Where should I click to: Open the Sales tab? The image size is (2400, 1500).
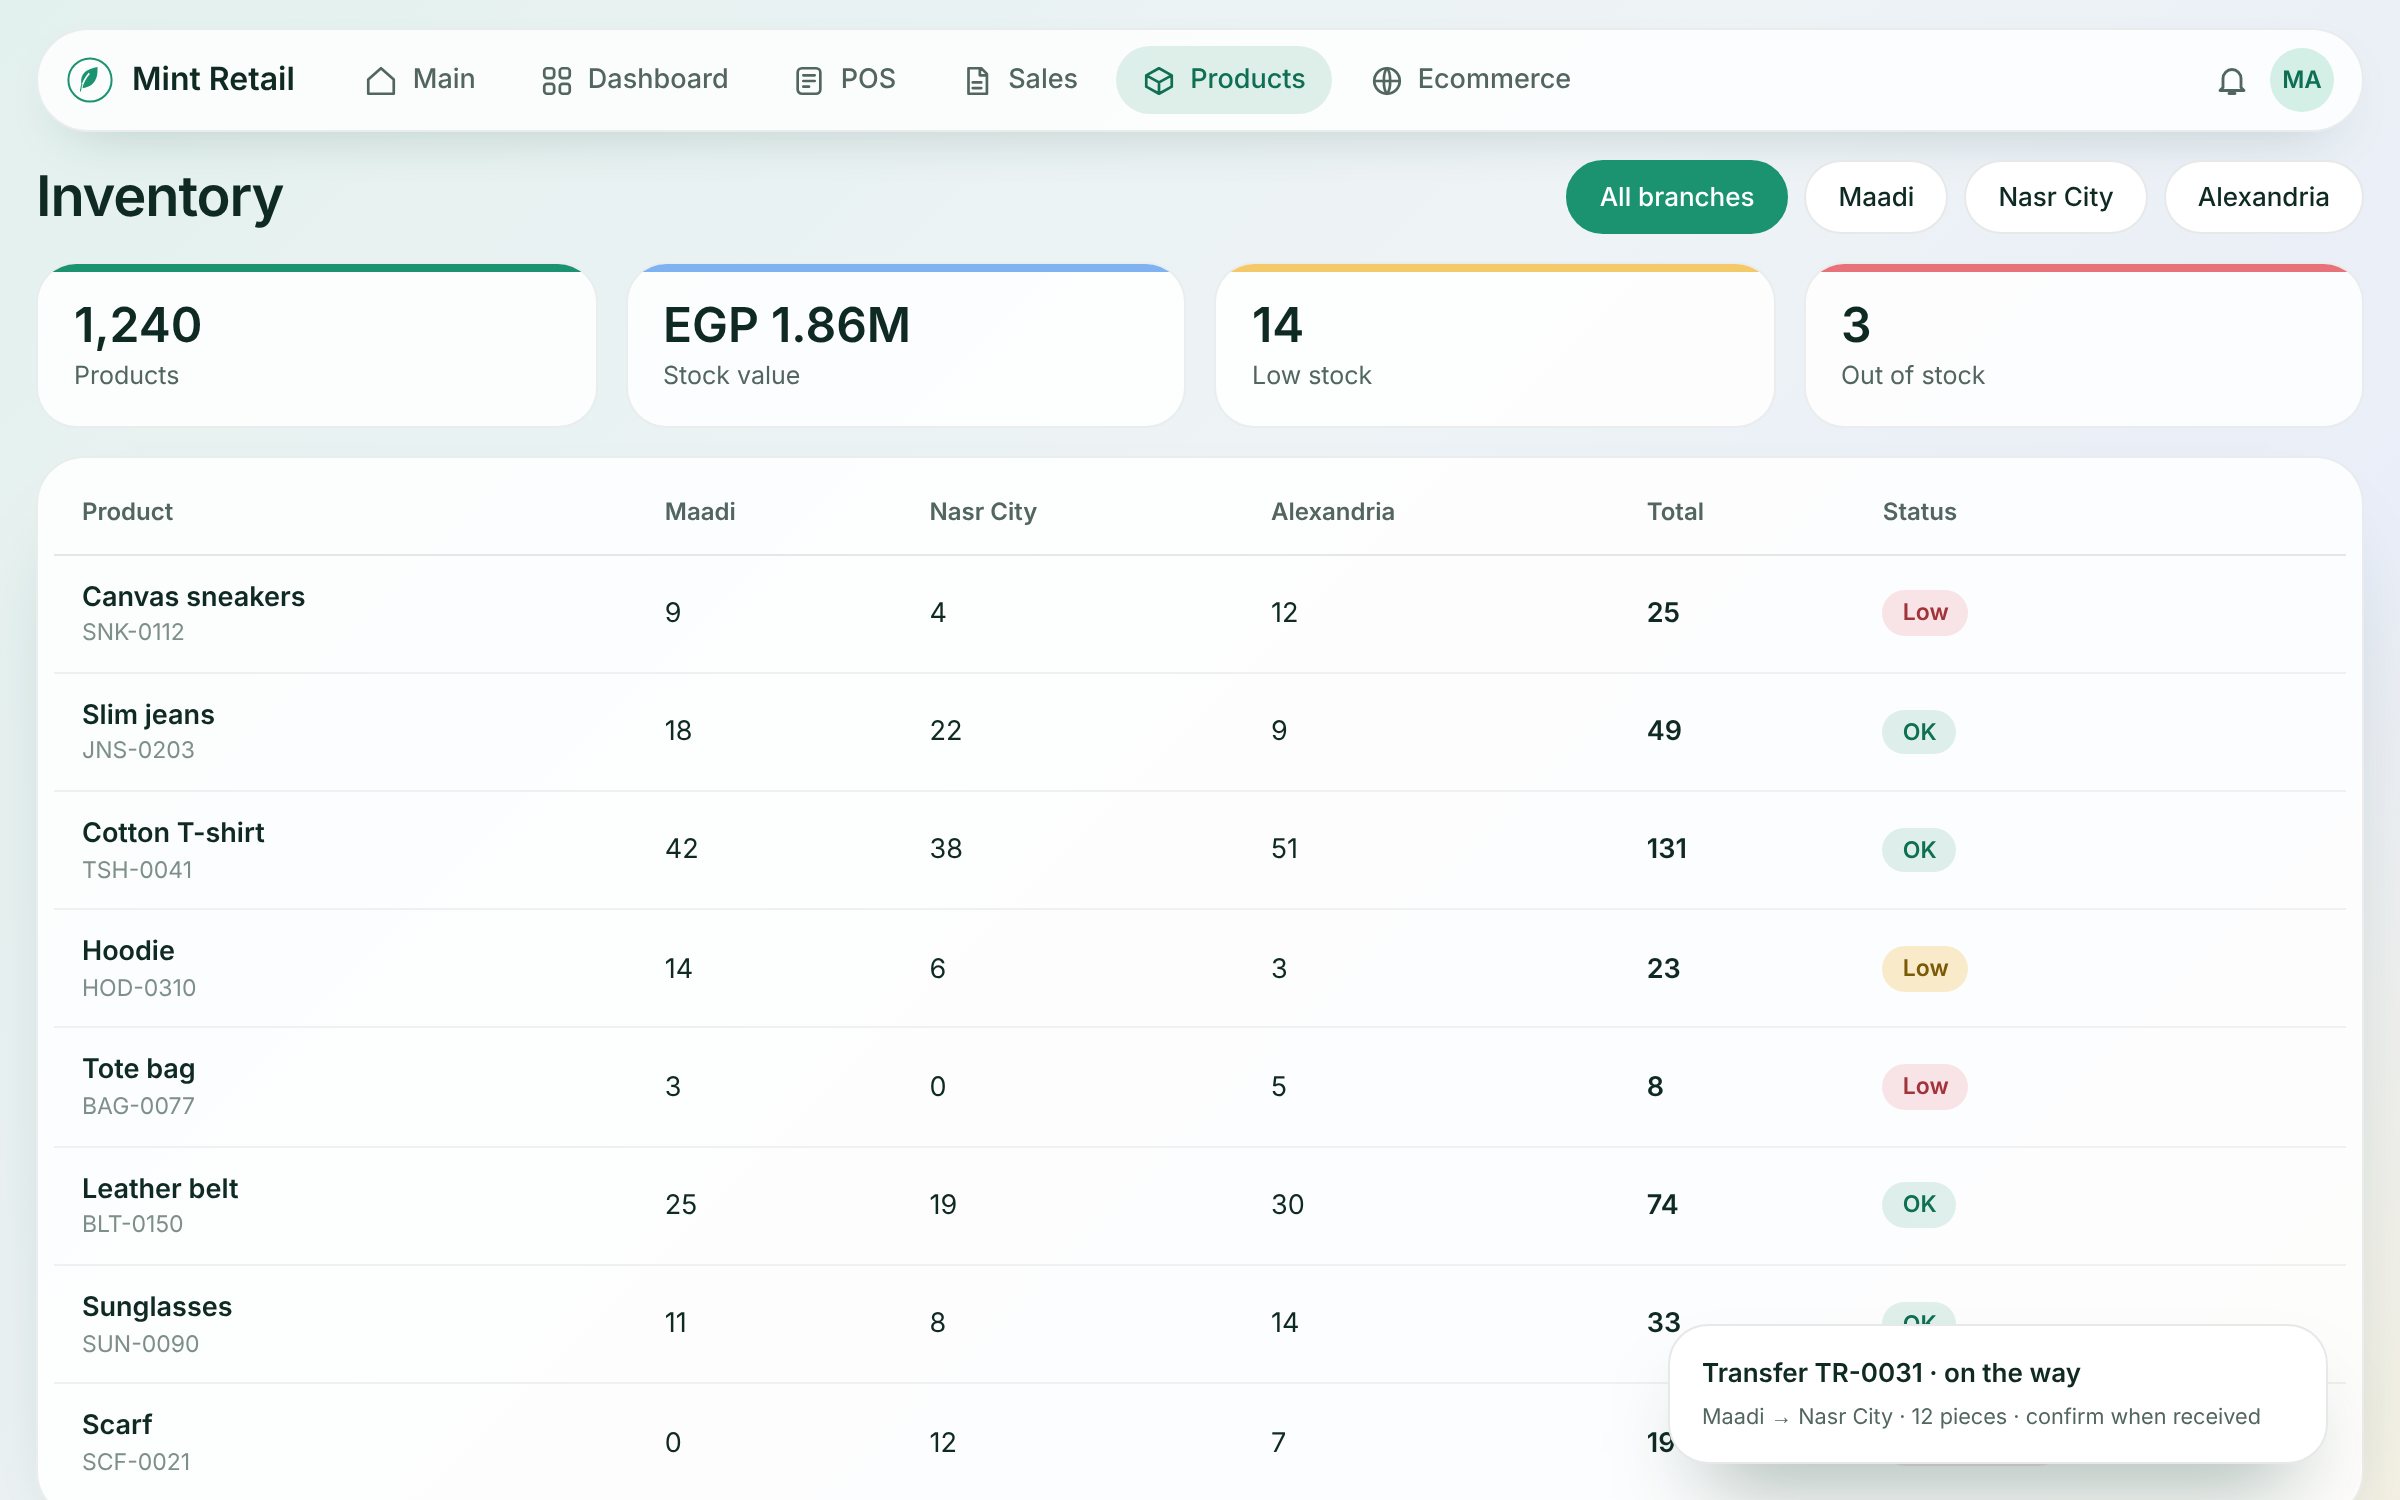coord(1021,80)
